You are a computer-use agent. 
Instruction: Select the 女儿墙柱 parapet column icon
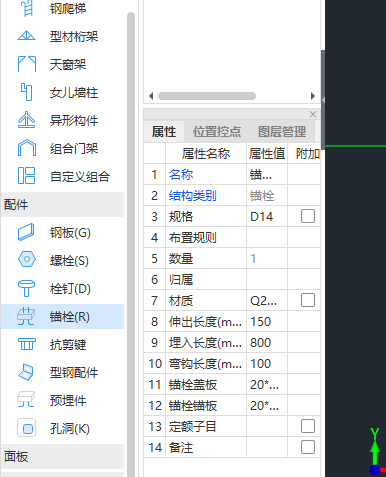coord(27,92)
